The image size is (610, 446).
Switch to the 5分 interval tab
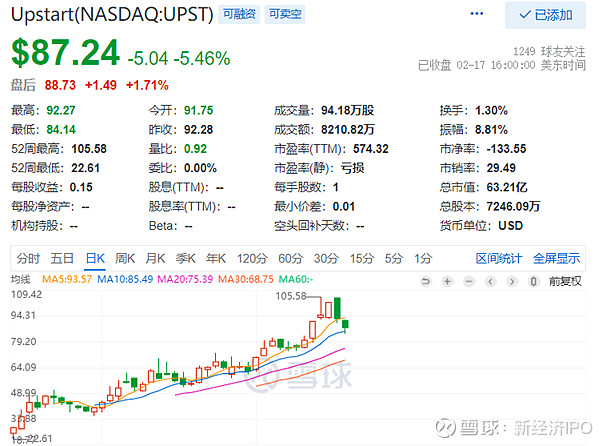click(x=393, y=258)
